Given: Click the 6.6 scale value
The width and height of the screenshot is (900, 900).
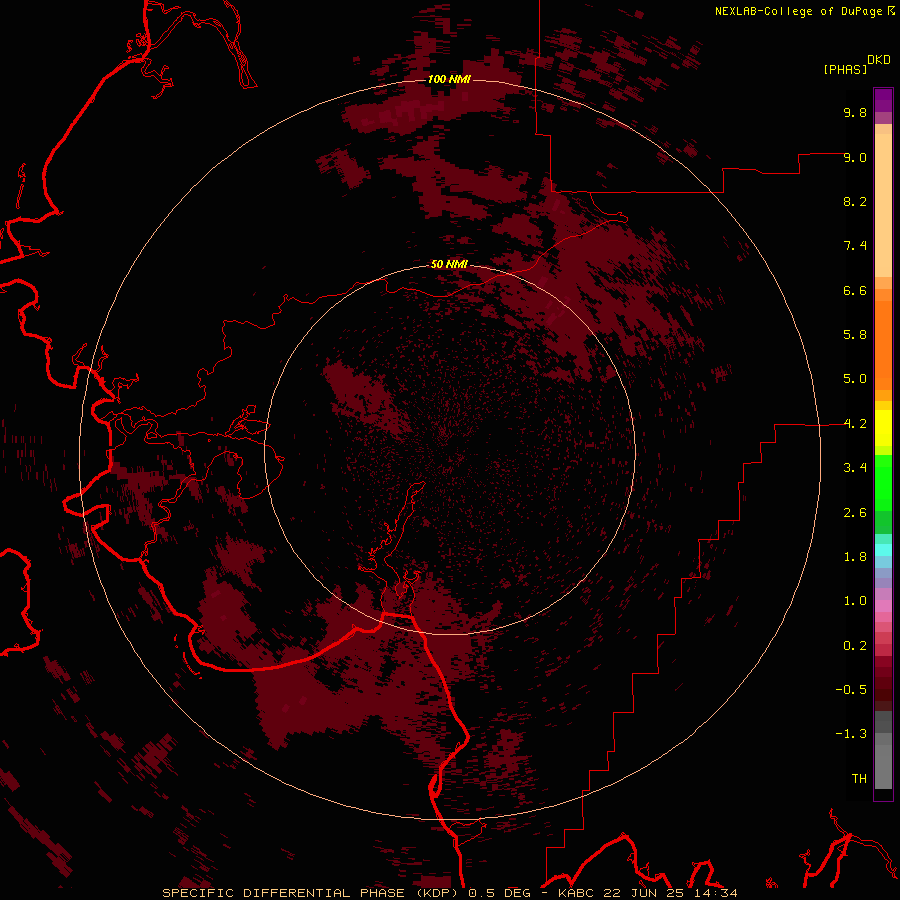Looking at the screenshot, I should [x=855, y=290].
